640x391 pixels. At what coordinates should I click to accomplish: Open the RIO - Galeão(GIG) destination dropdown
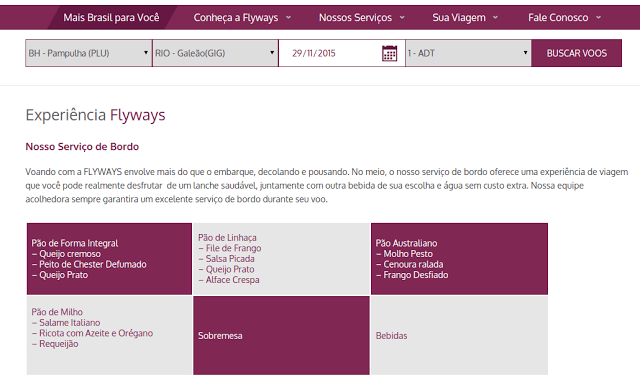click(x=215, y=53)
